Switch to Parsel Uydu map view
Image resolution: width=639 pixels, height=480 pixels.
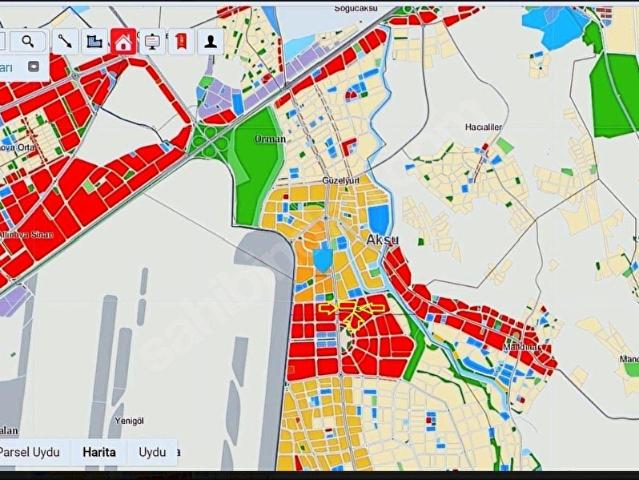30,452
